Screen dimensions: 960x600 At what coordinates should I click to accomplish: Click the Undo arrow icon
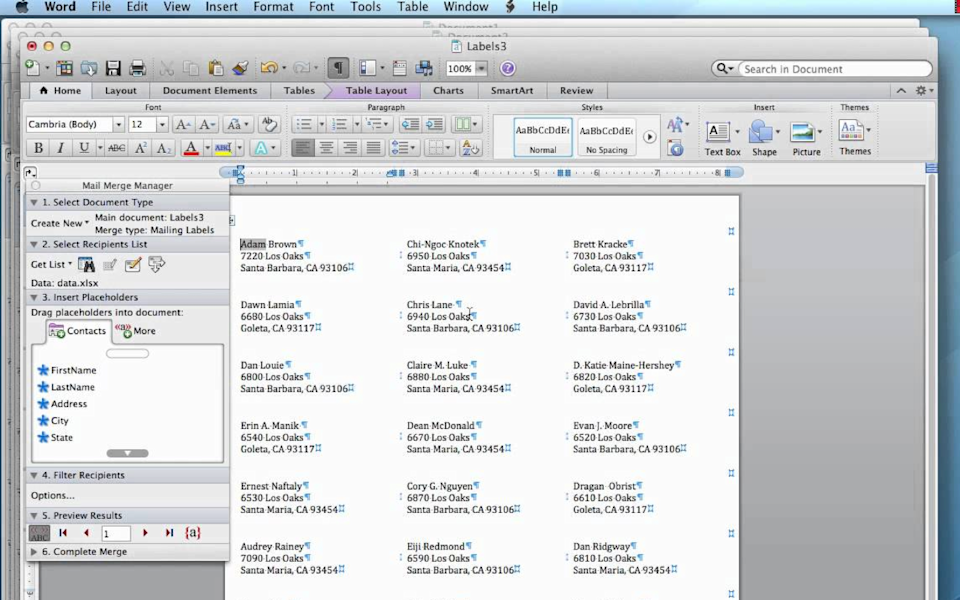pos(267,68)
